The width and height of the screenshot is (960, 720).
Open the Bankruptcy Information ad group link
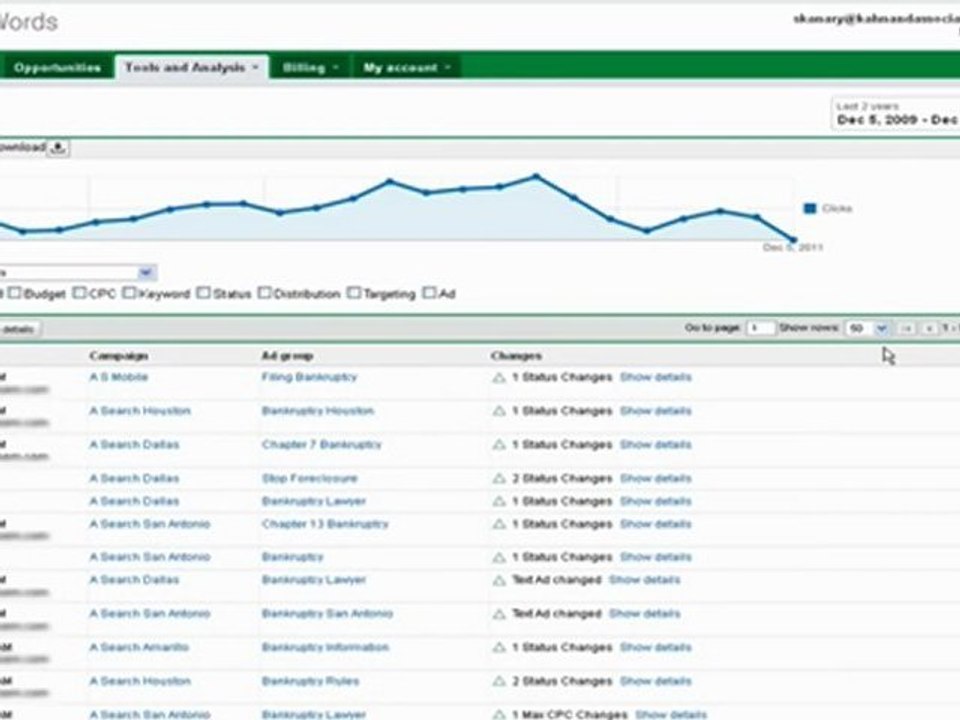tap(325, 647)
